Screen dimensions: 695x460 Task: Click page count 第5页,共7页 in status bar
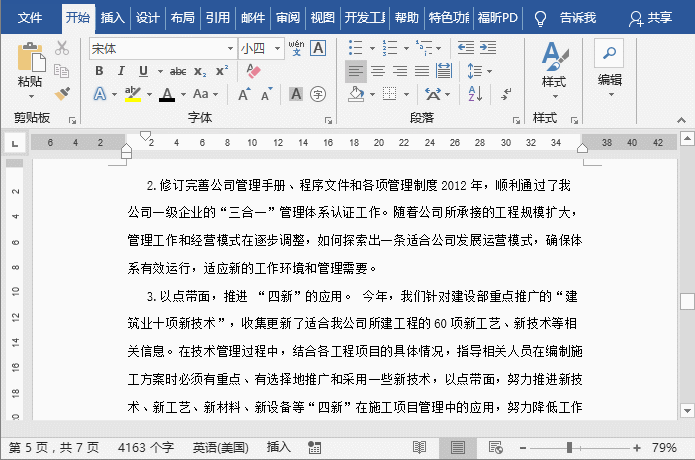(x=54, y=448)
